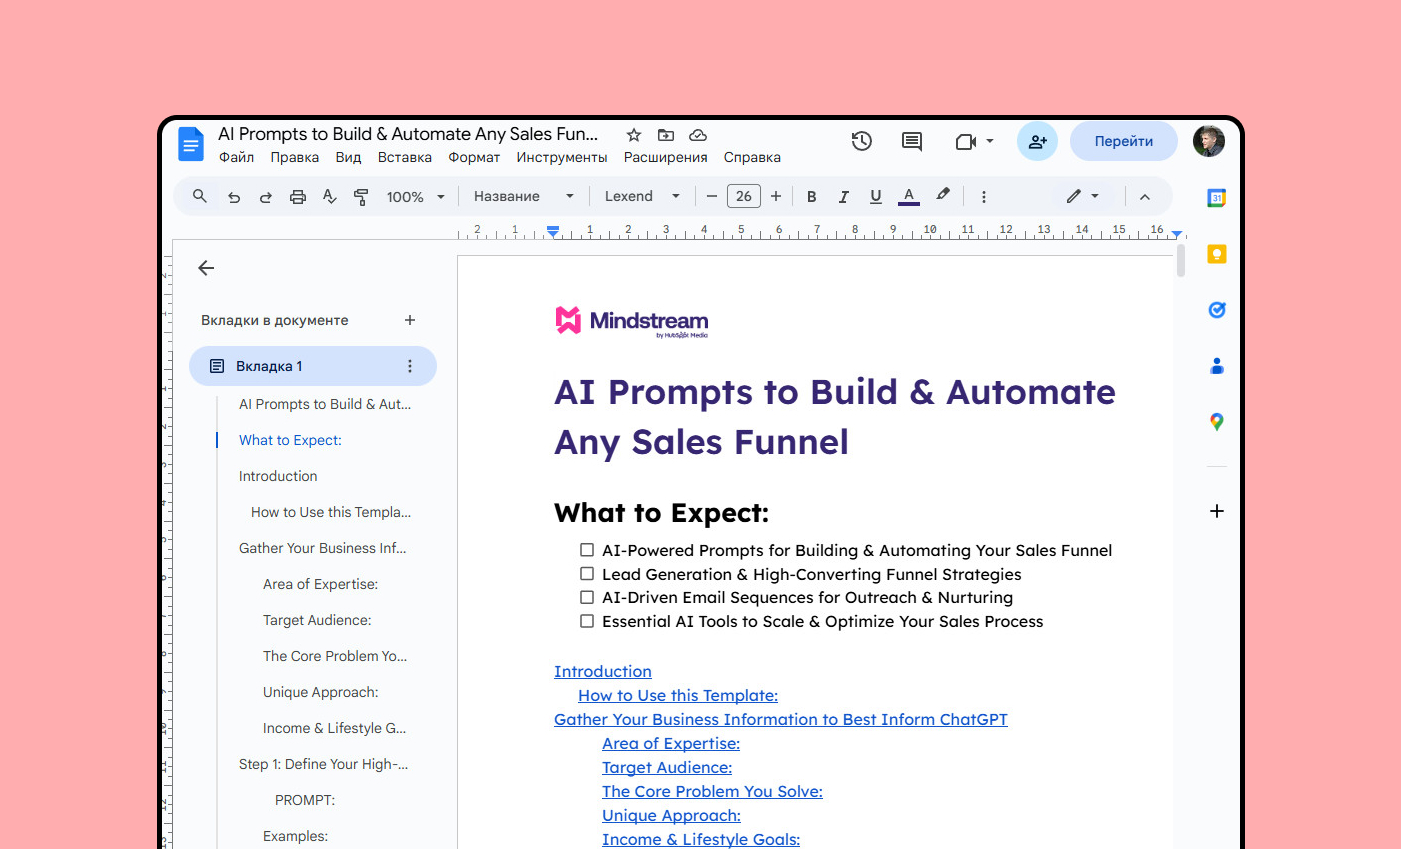
Task: Open Google Keep from side panel
Action: (x=1216, y=254)
